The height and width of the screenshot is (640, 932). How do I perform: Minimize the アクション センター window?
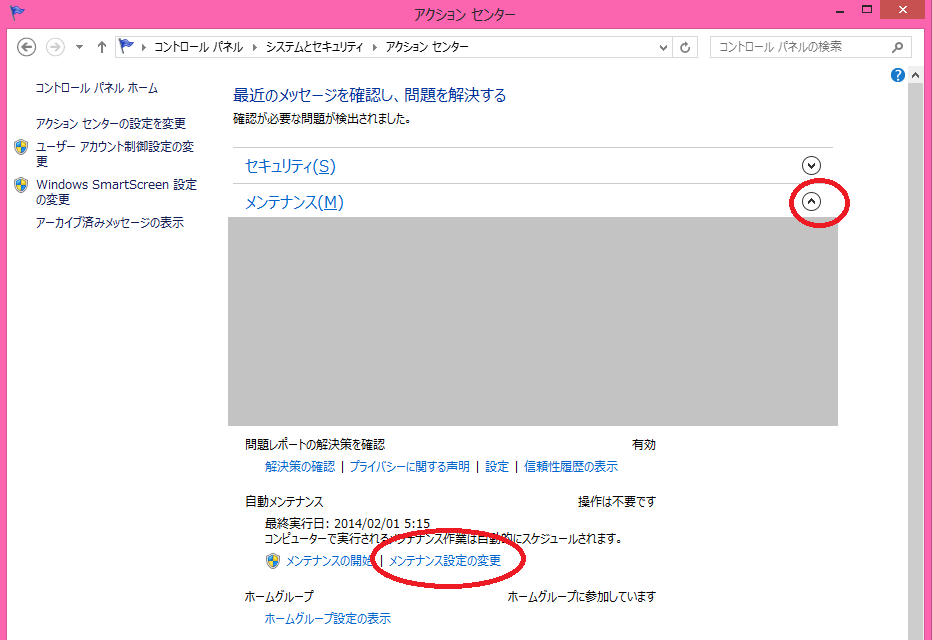pyautogui.click(x=840, y=12)
